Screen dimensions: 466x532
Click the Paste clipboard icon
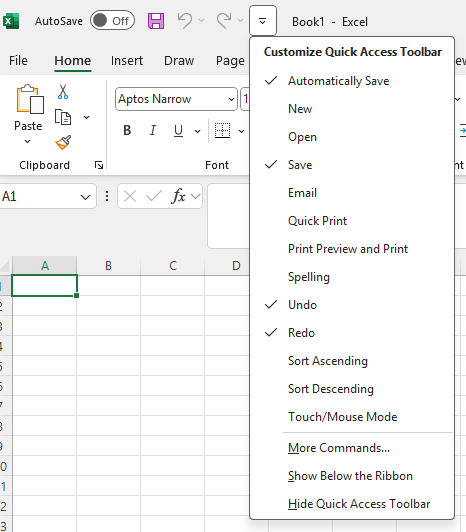pos(30,99)
